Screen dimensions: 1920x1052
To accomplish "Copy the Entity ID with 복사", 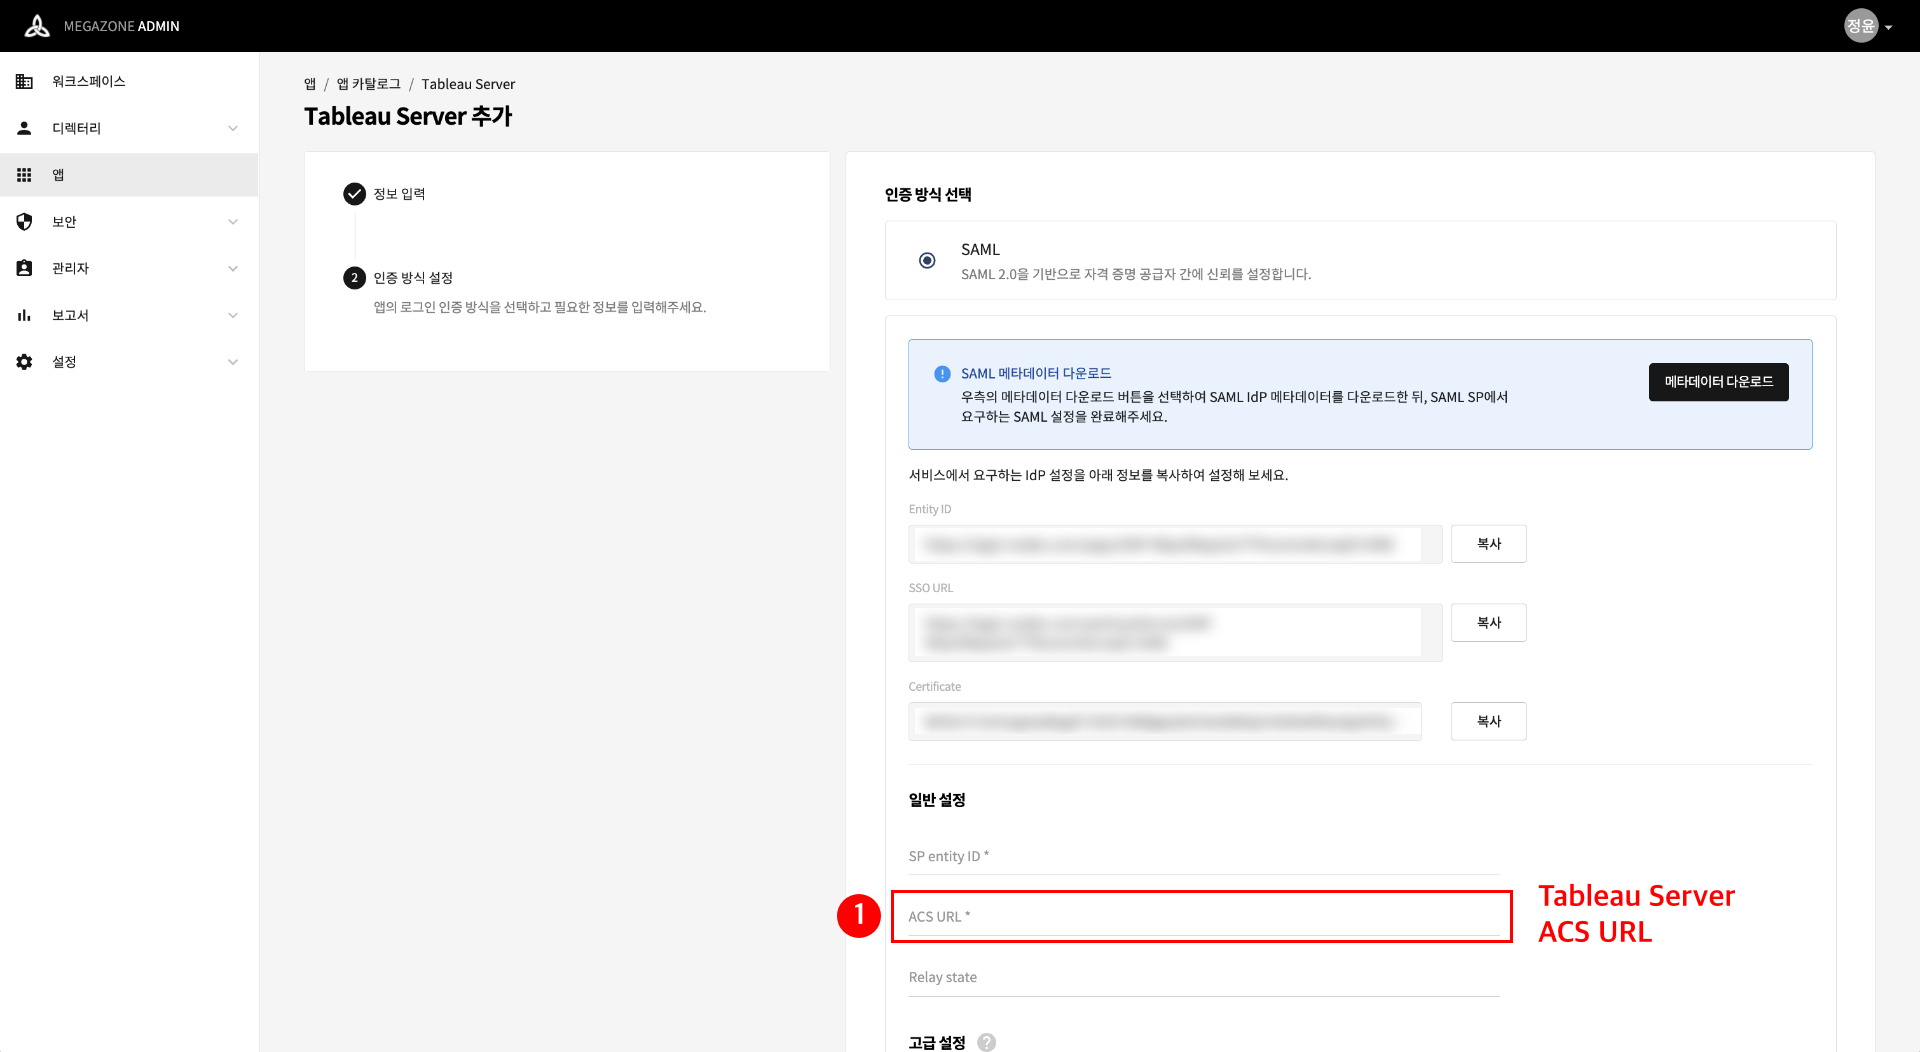I will click(1489, 544).
